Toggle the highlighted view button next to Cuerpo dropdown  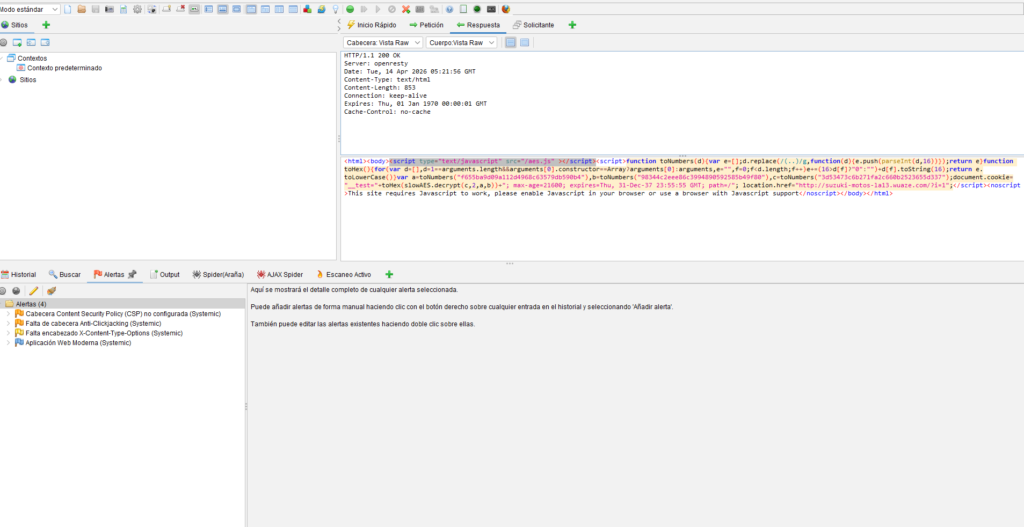pyautogui.click(x=511, y=42)
